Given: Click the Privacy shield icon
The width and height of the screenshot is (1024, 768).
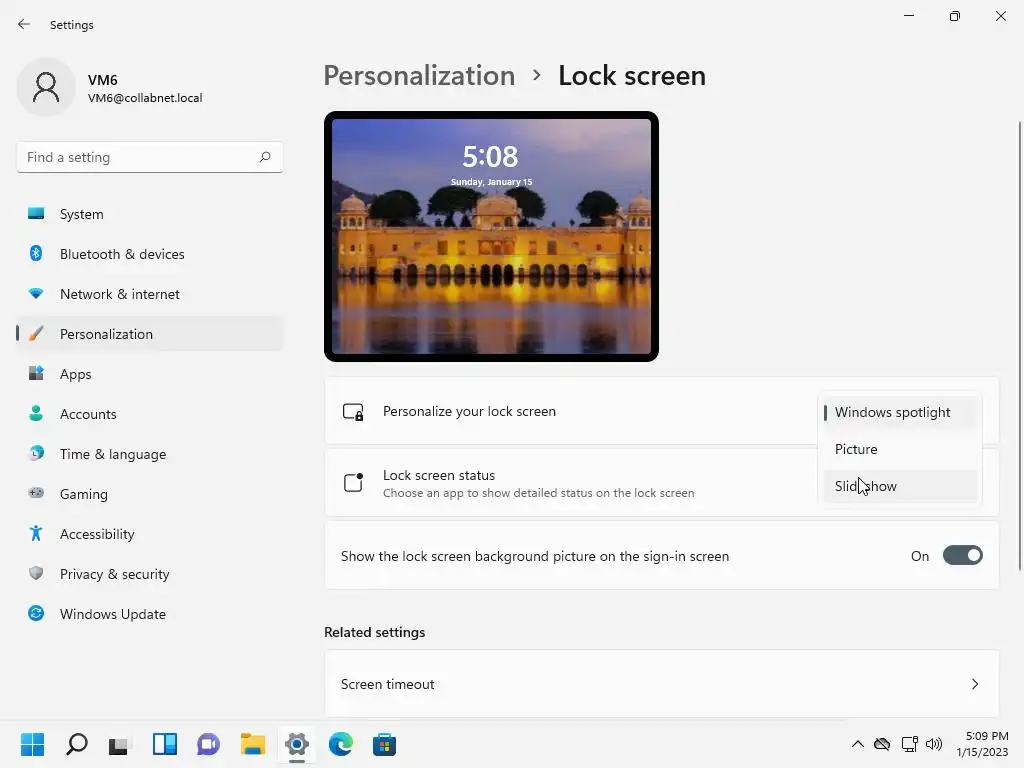Looking at the screenshot, I should (x=36, y=573).
